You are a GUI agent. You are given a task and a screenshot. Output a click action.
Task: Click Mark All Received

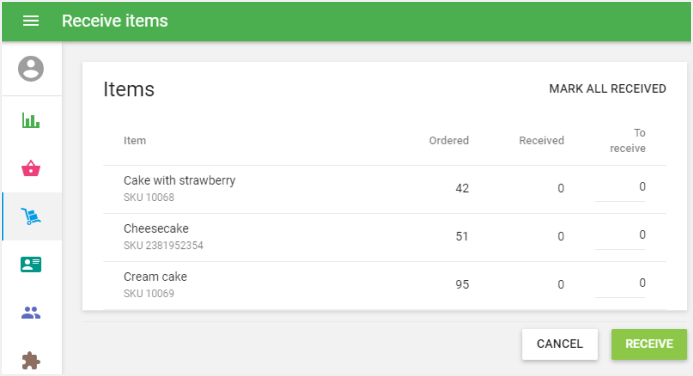click(607, 89)
